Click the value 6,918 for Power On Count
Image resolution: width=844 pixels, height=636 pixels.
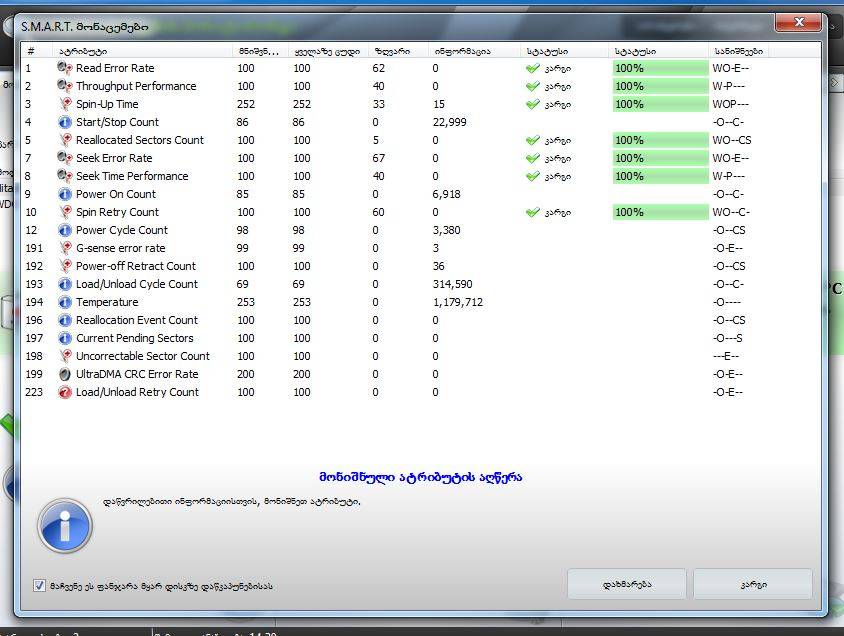pyautogui.click(x=447, y=194)
